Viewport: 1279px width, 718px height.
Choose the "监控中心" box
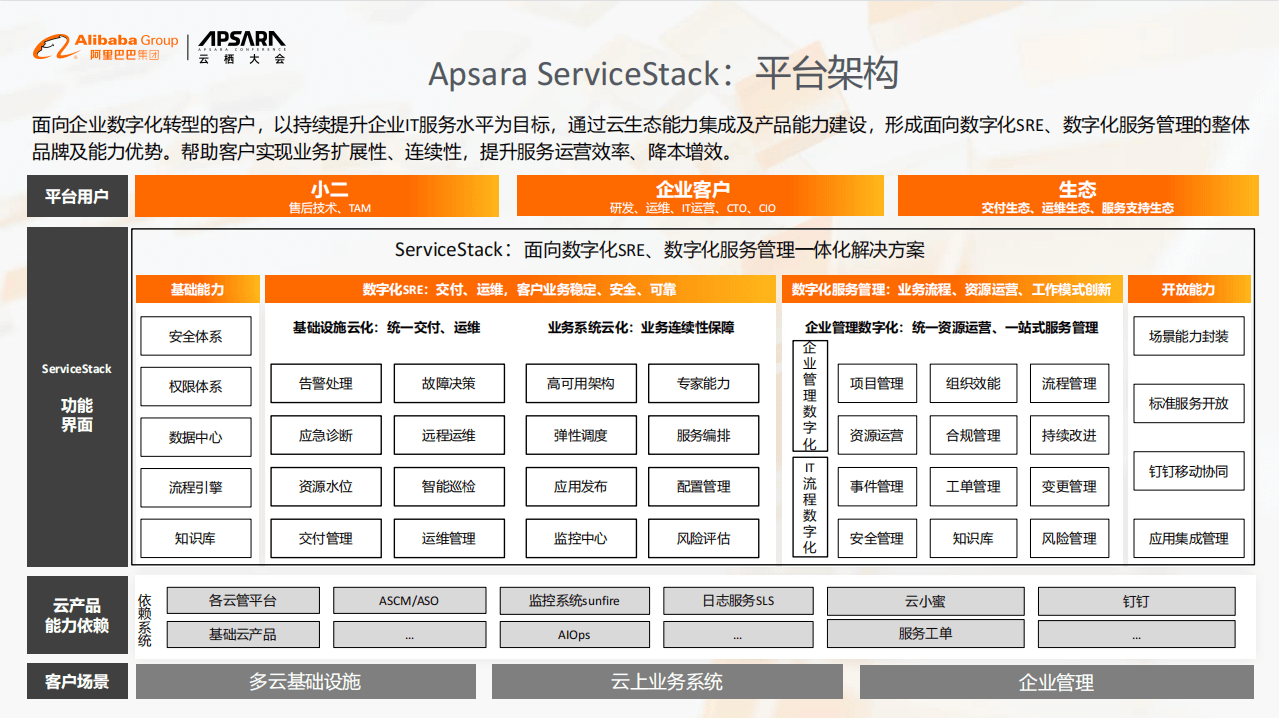pyautogui.click(x=581, y=538)
